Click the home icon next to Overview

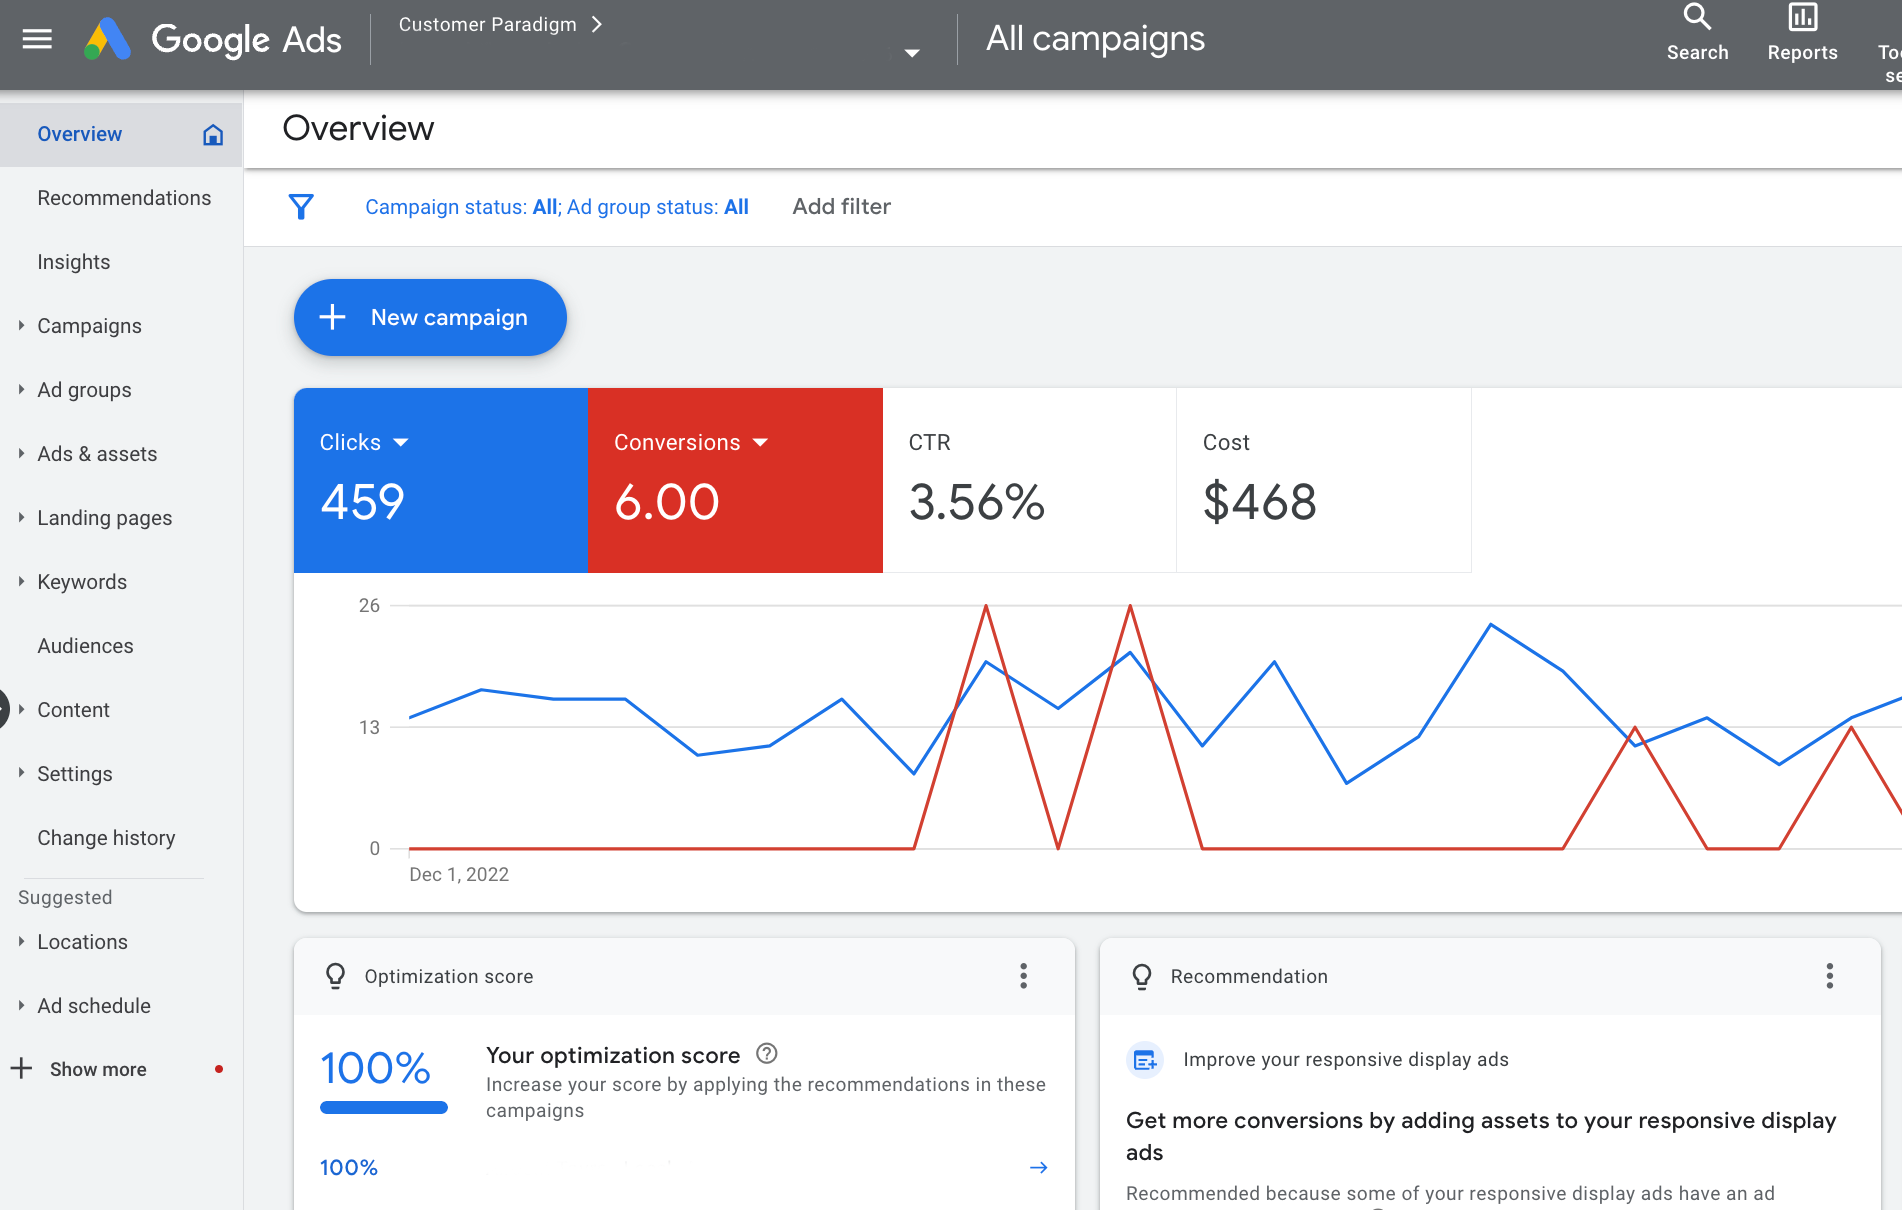212,133
